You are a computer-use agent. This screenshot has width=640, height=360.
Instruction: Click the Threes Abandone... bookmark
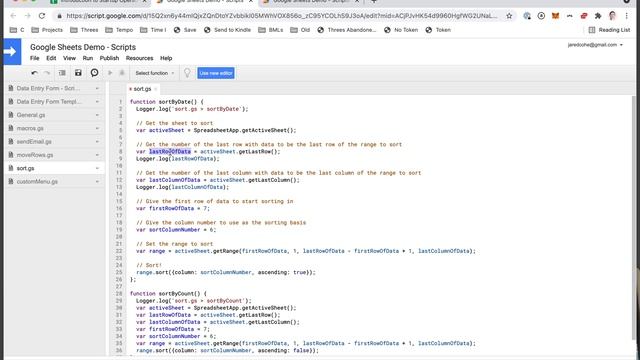347,30
